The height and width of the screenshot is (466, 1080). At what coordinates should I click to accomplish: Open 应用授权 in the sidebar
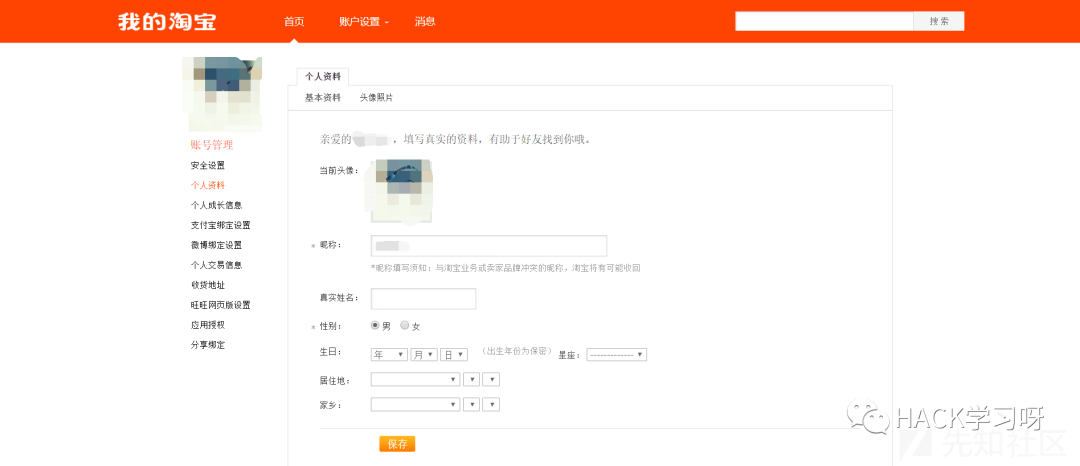(x=208, y=325)
